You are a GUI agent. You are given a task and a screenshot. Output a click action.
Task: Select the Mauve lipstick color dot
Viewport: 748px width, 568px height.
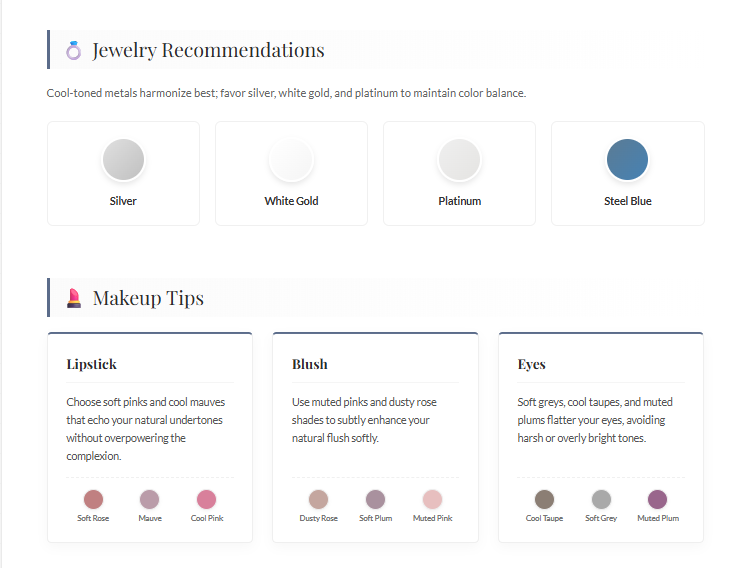click(x=150, y=499)
